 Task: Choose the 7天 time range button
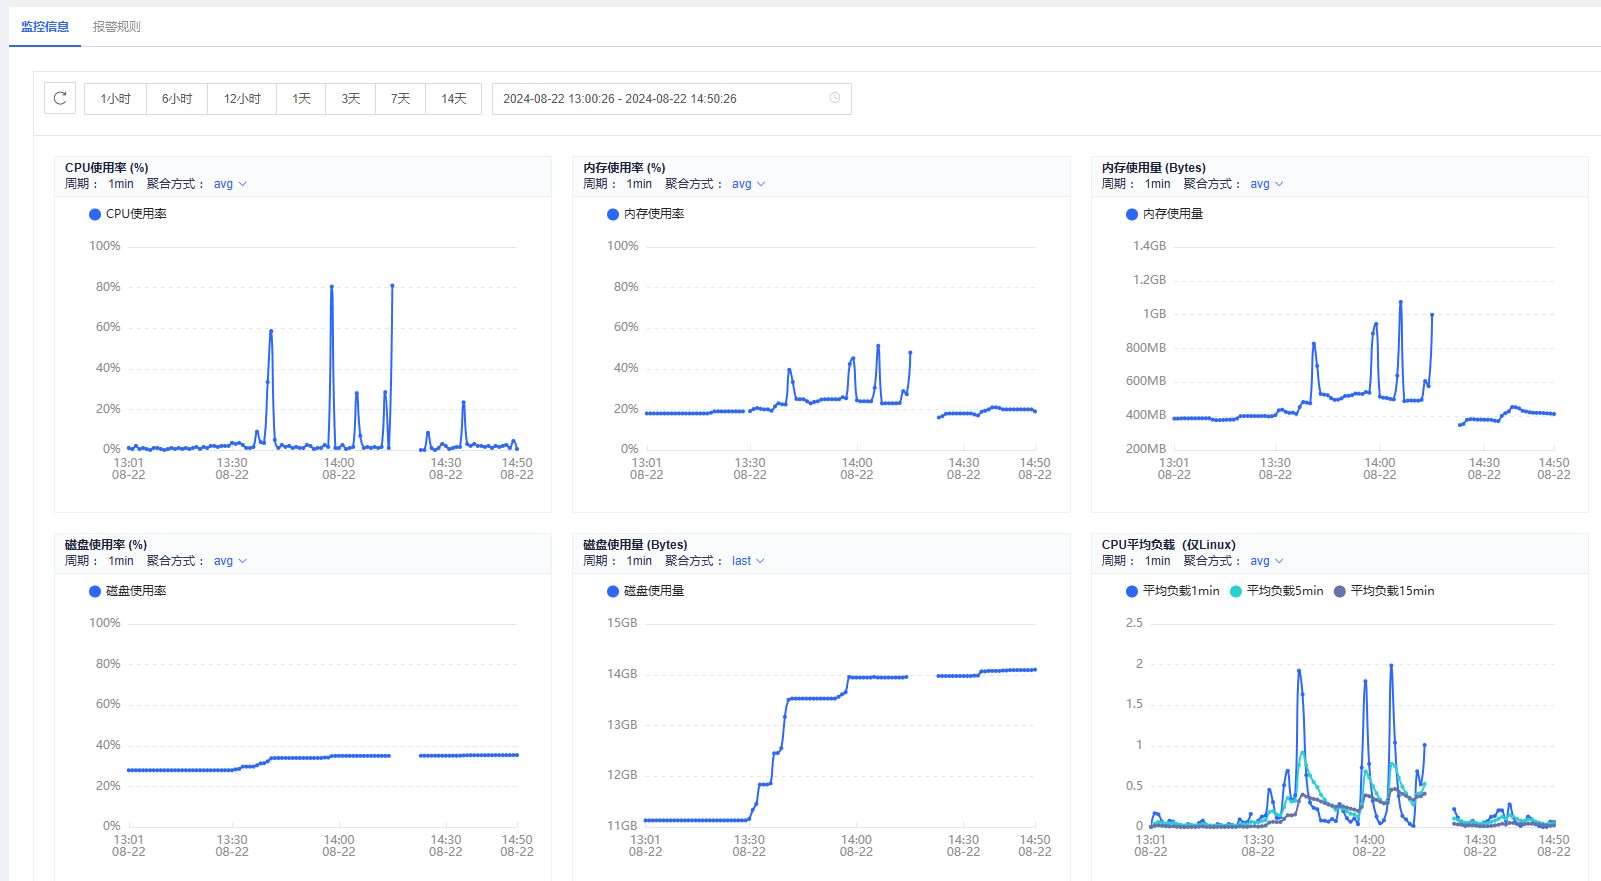pos(400,99)
